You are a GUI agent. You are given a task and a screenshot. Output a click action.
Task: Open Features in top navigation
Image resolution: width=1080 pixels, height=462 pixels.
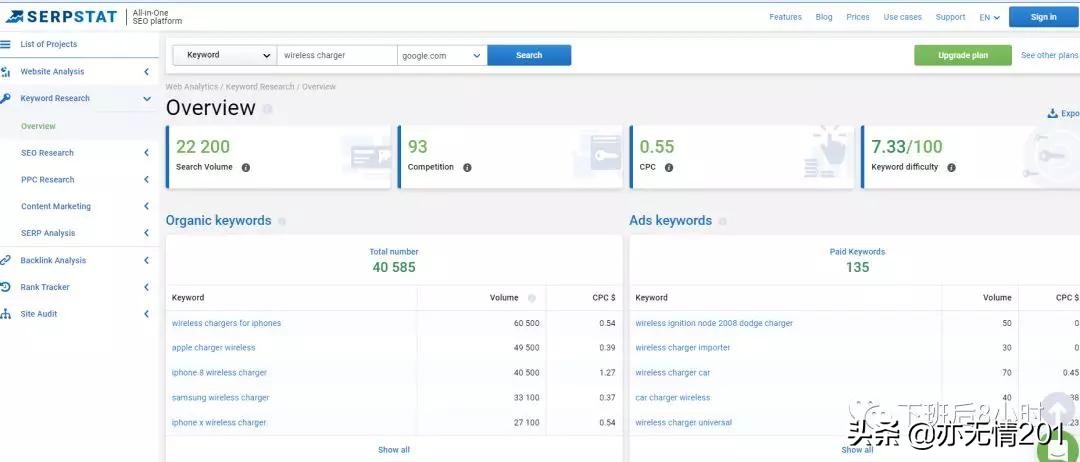tap(785, 17)
